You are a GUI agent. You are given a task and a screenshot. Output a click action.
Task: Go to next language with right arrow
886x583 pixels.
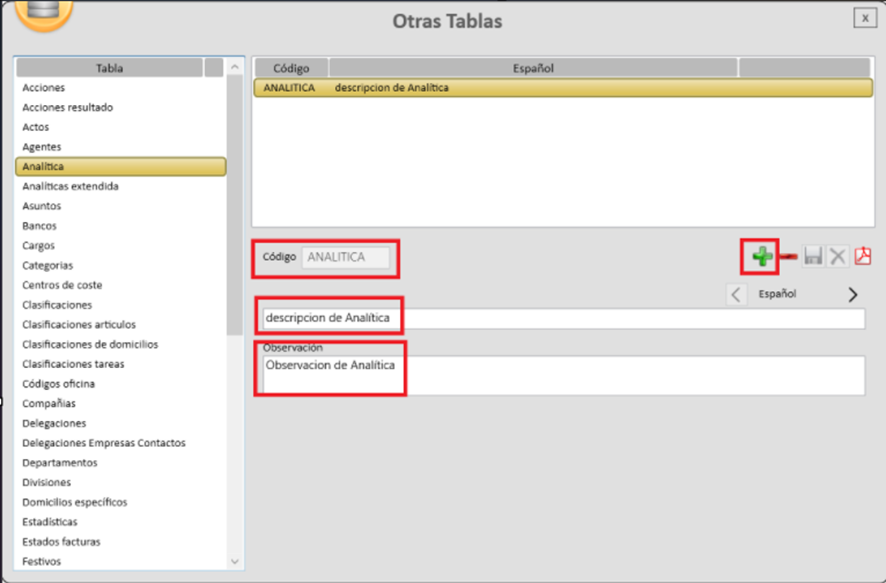point(852,294)
